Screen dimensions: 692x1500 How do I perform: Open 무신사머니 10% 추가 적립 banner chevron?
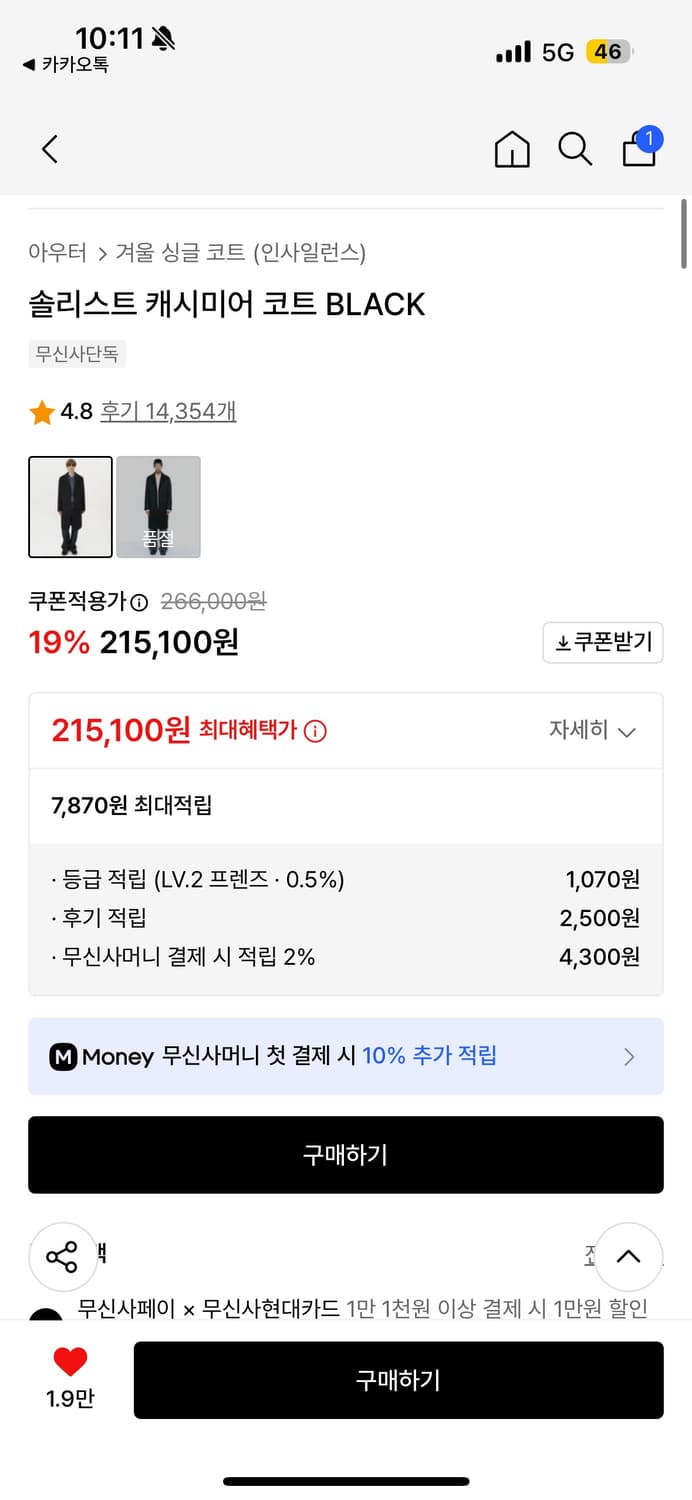pos(629,1056)
